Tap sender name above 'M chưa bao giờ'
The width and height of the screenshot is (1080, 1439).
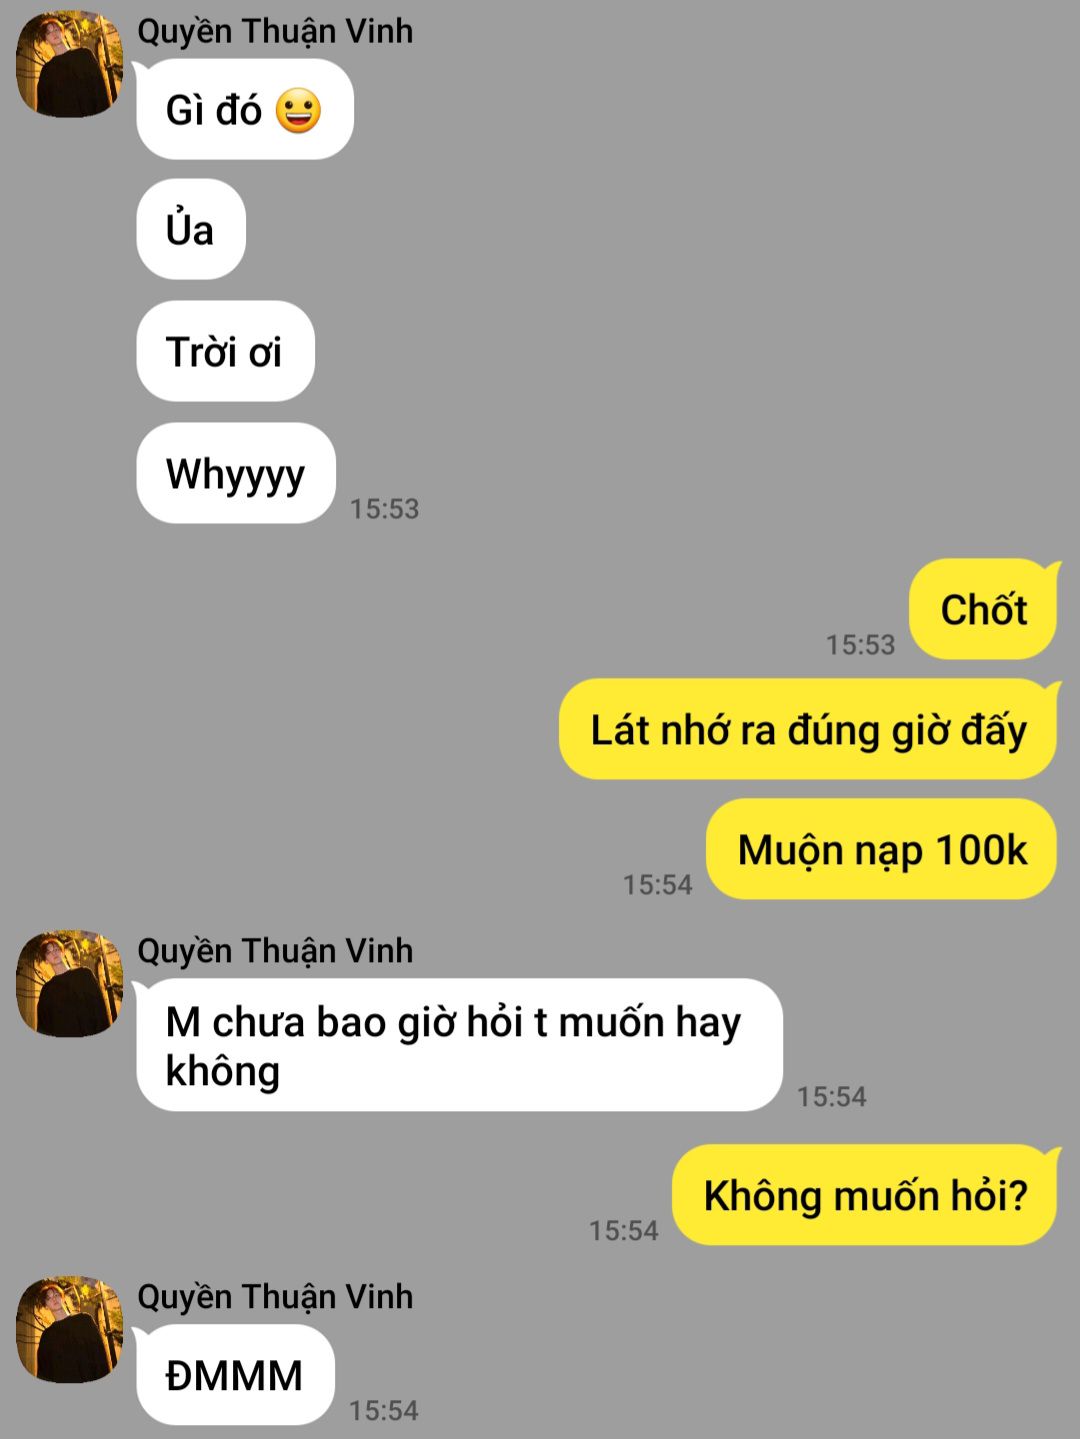(x=275, y=951)
